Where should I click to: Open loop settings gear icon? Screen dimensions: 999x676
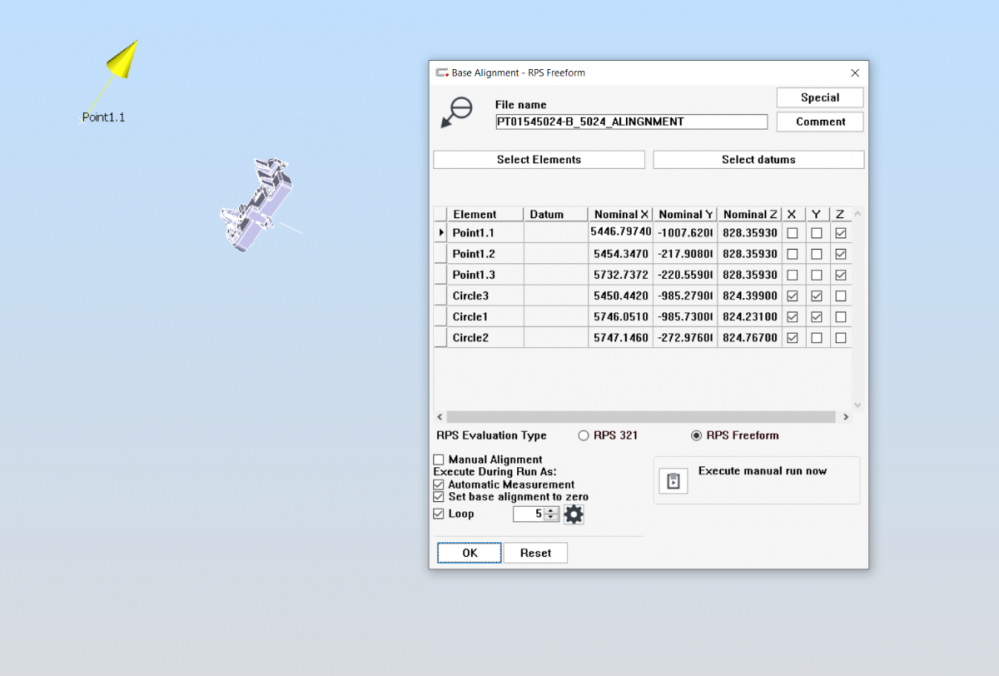pos(573,514)
